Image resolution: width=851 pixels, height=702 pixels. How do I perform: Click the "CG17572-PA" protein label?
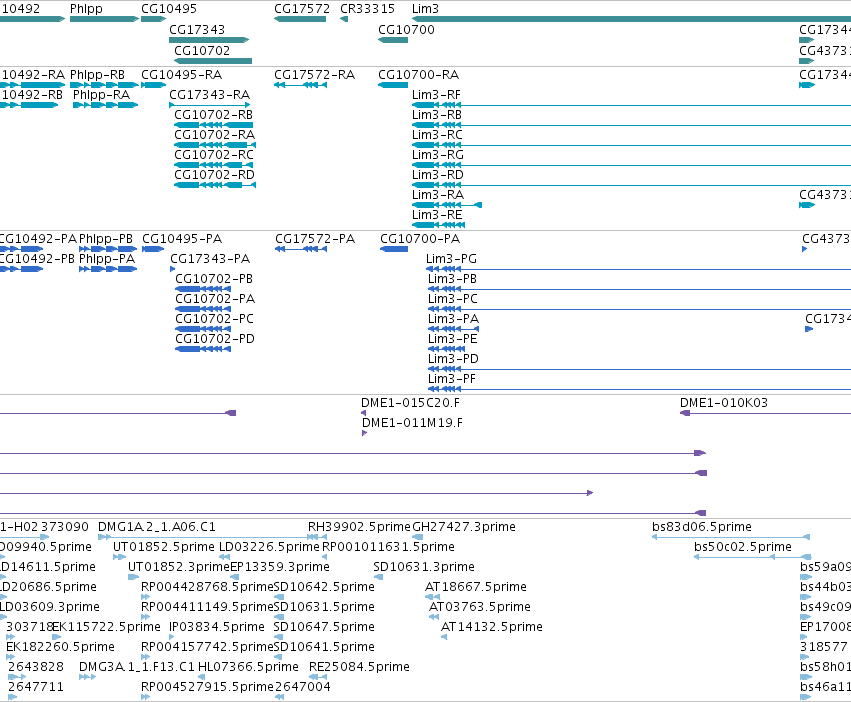point(315,239)
